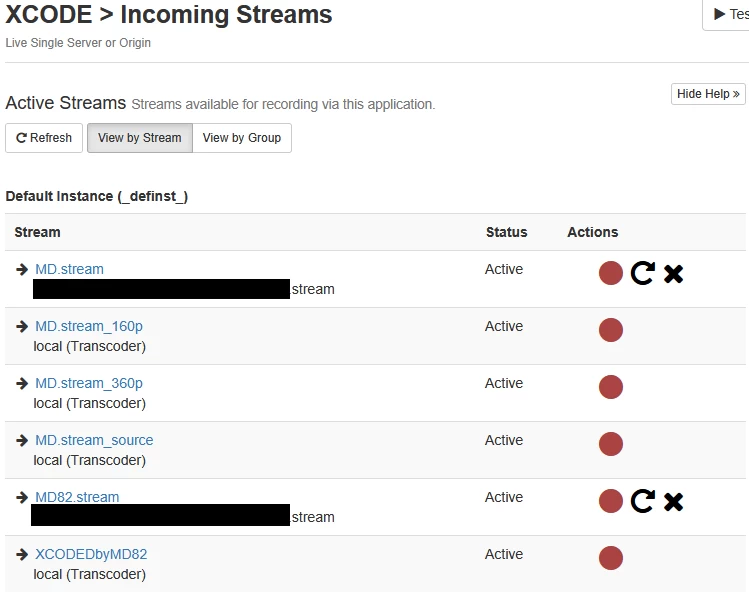This screenshot has width=749, height=597.
Task: Refresh the active streams list
Action: tap(44, 138)
